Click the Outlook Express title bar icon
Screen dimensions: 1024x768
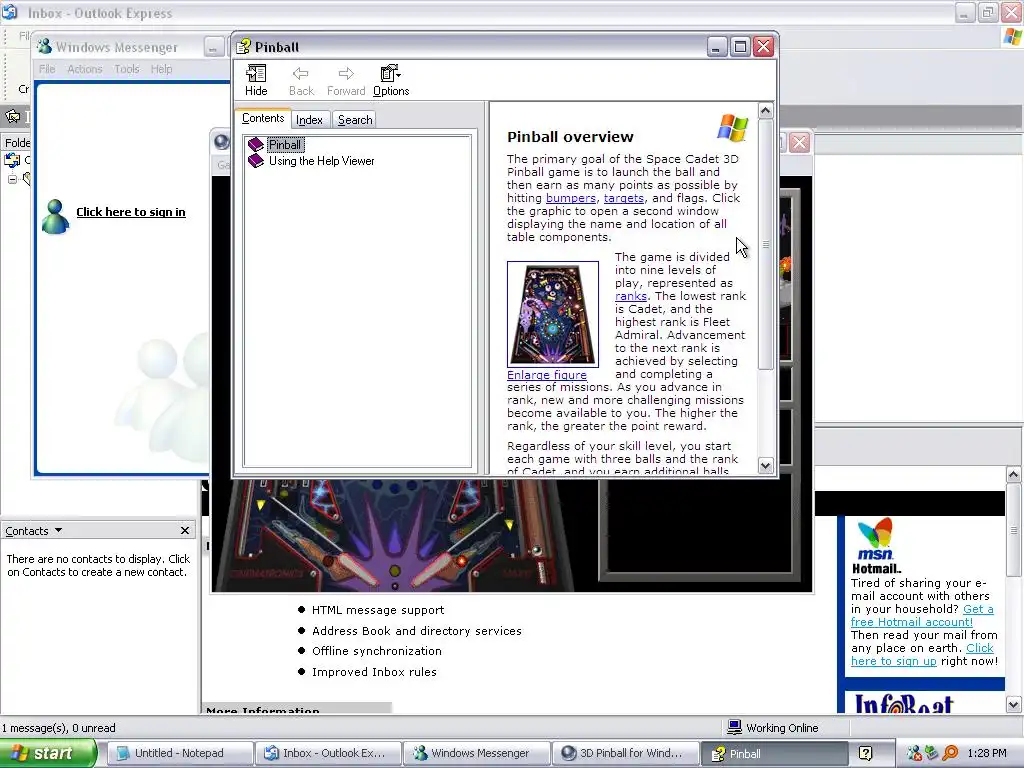pos(10,12)
